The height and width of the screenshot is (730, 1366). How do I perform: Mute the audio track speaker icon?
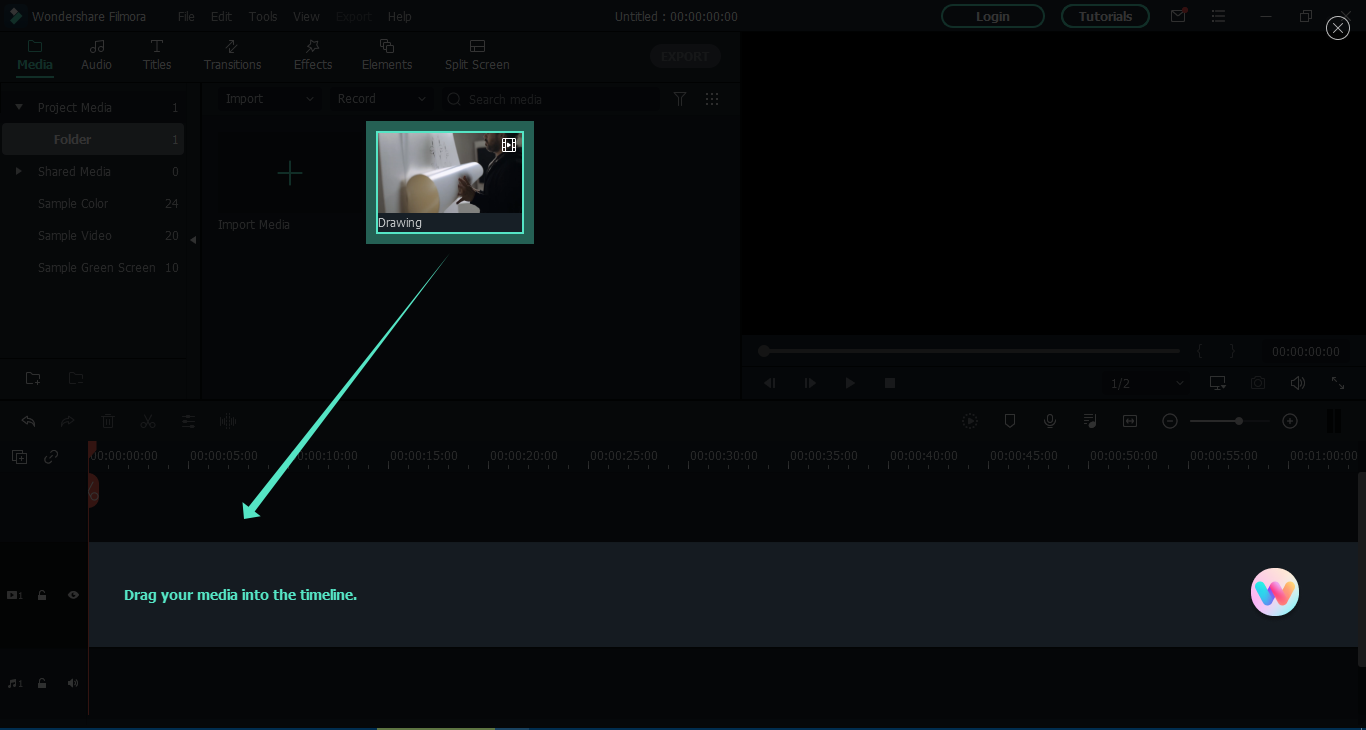click(72, 683)
